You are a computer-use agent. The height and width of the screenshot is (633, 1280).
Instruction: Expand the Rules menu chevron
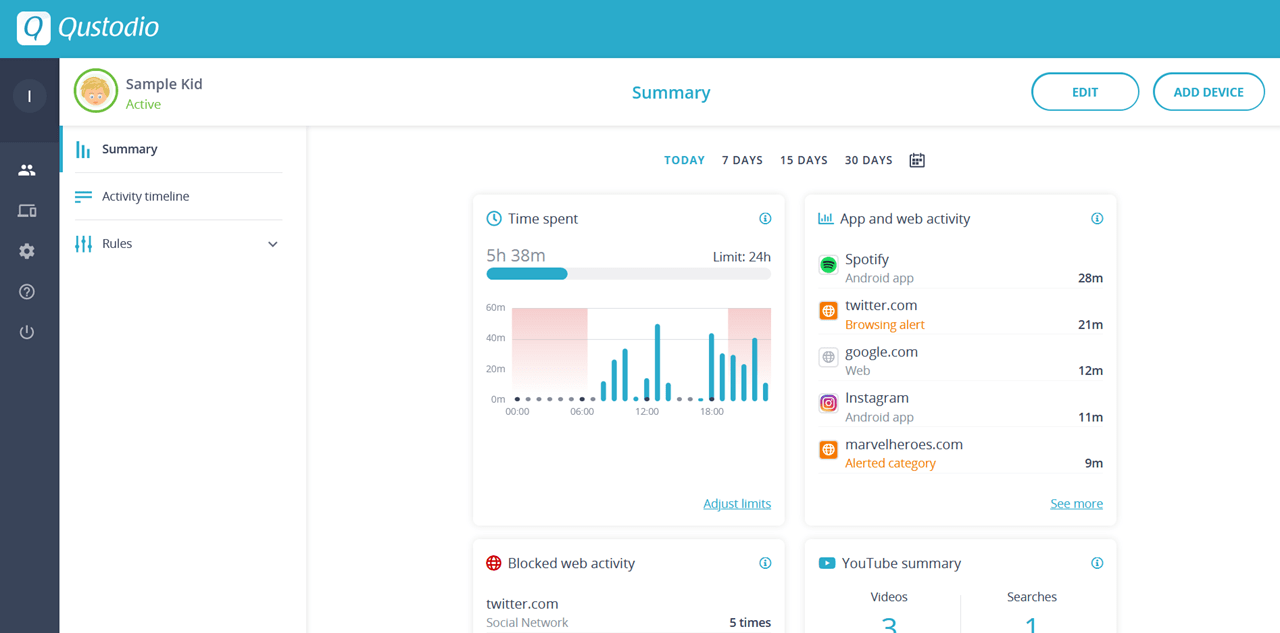tap(272, 244)
